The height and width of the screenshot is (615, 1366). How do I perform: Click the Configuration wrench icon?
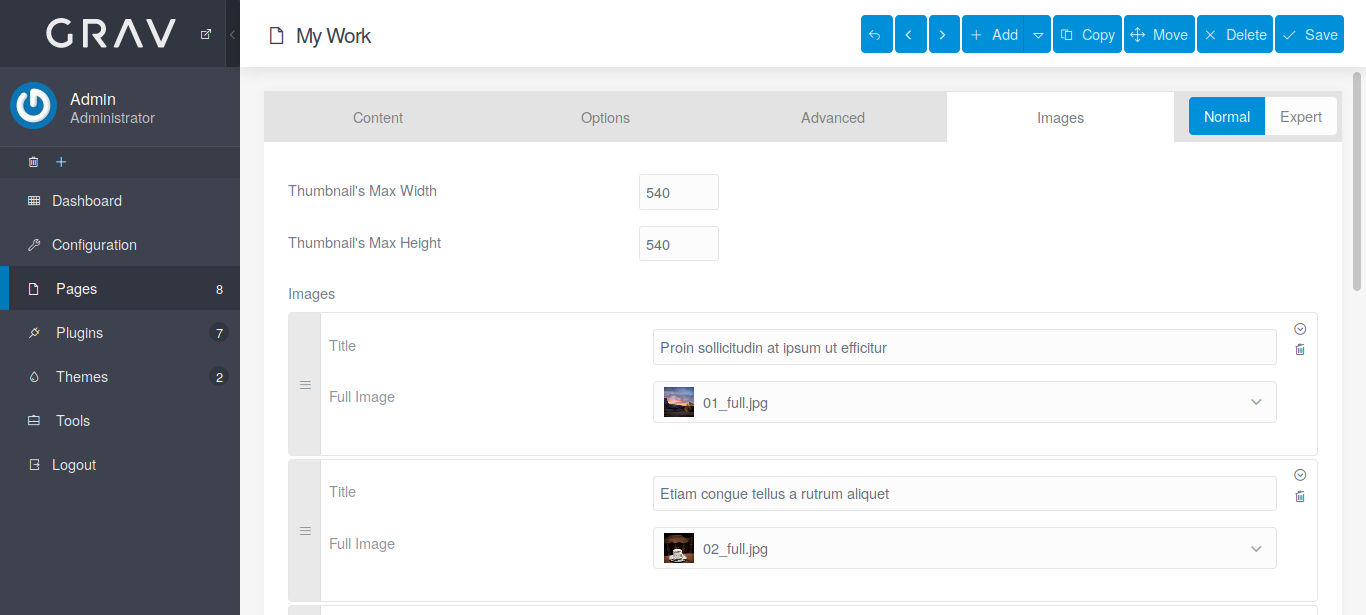[34, 245]
